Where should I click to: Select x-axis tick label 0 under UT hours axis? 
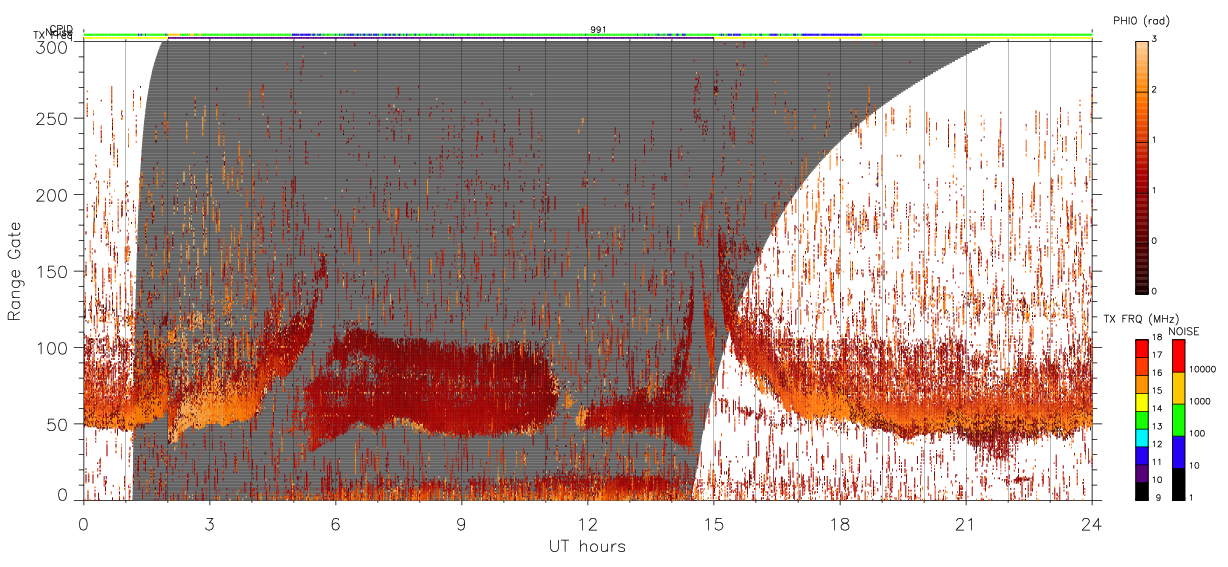[x=83, y=522]
